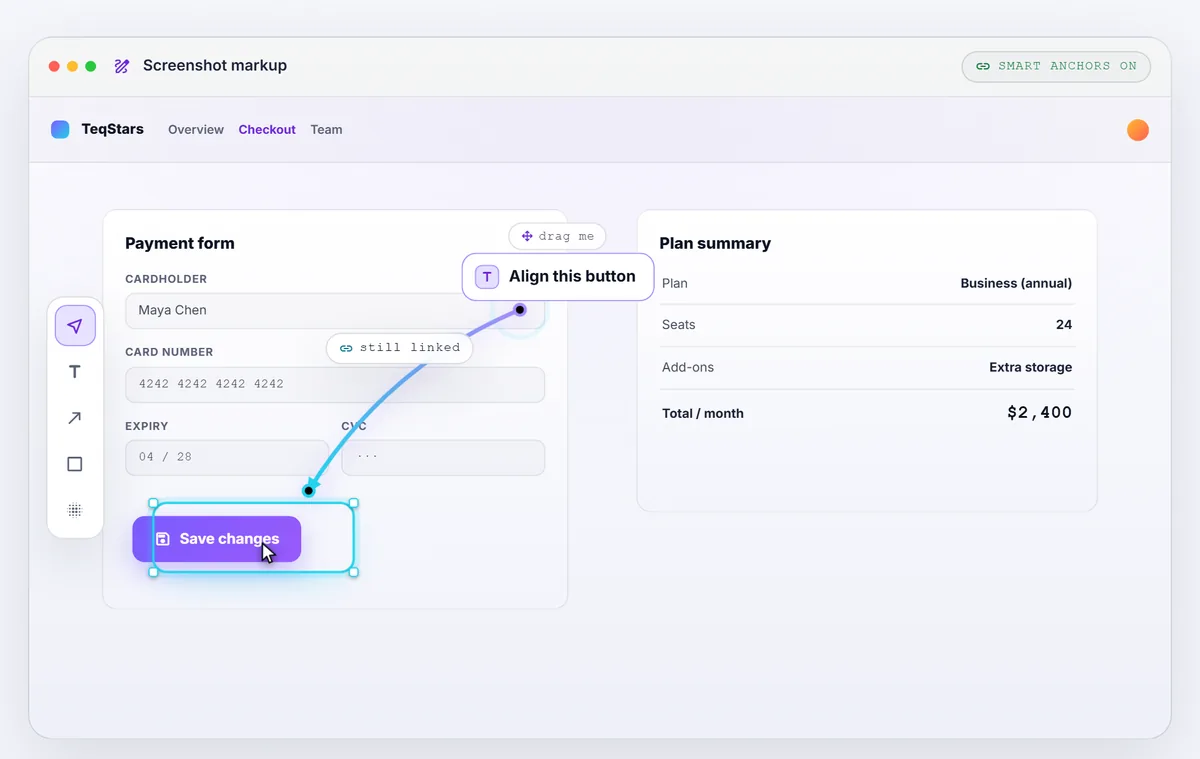Click the Extra storage add-on value
1200x759 pixels.
pyautogui.click(x=1031, y=367)
